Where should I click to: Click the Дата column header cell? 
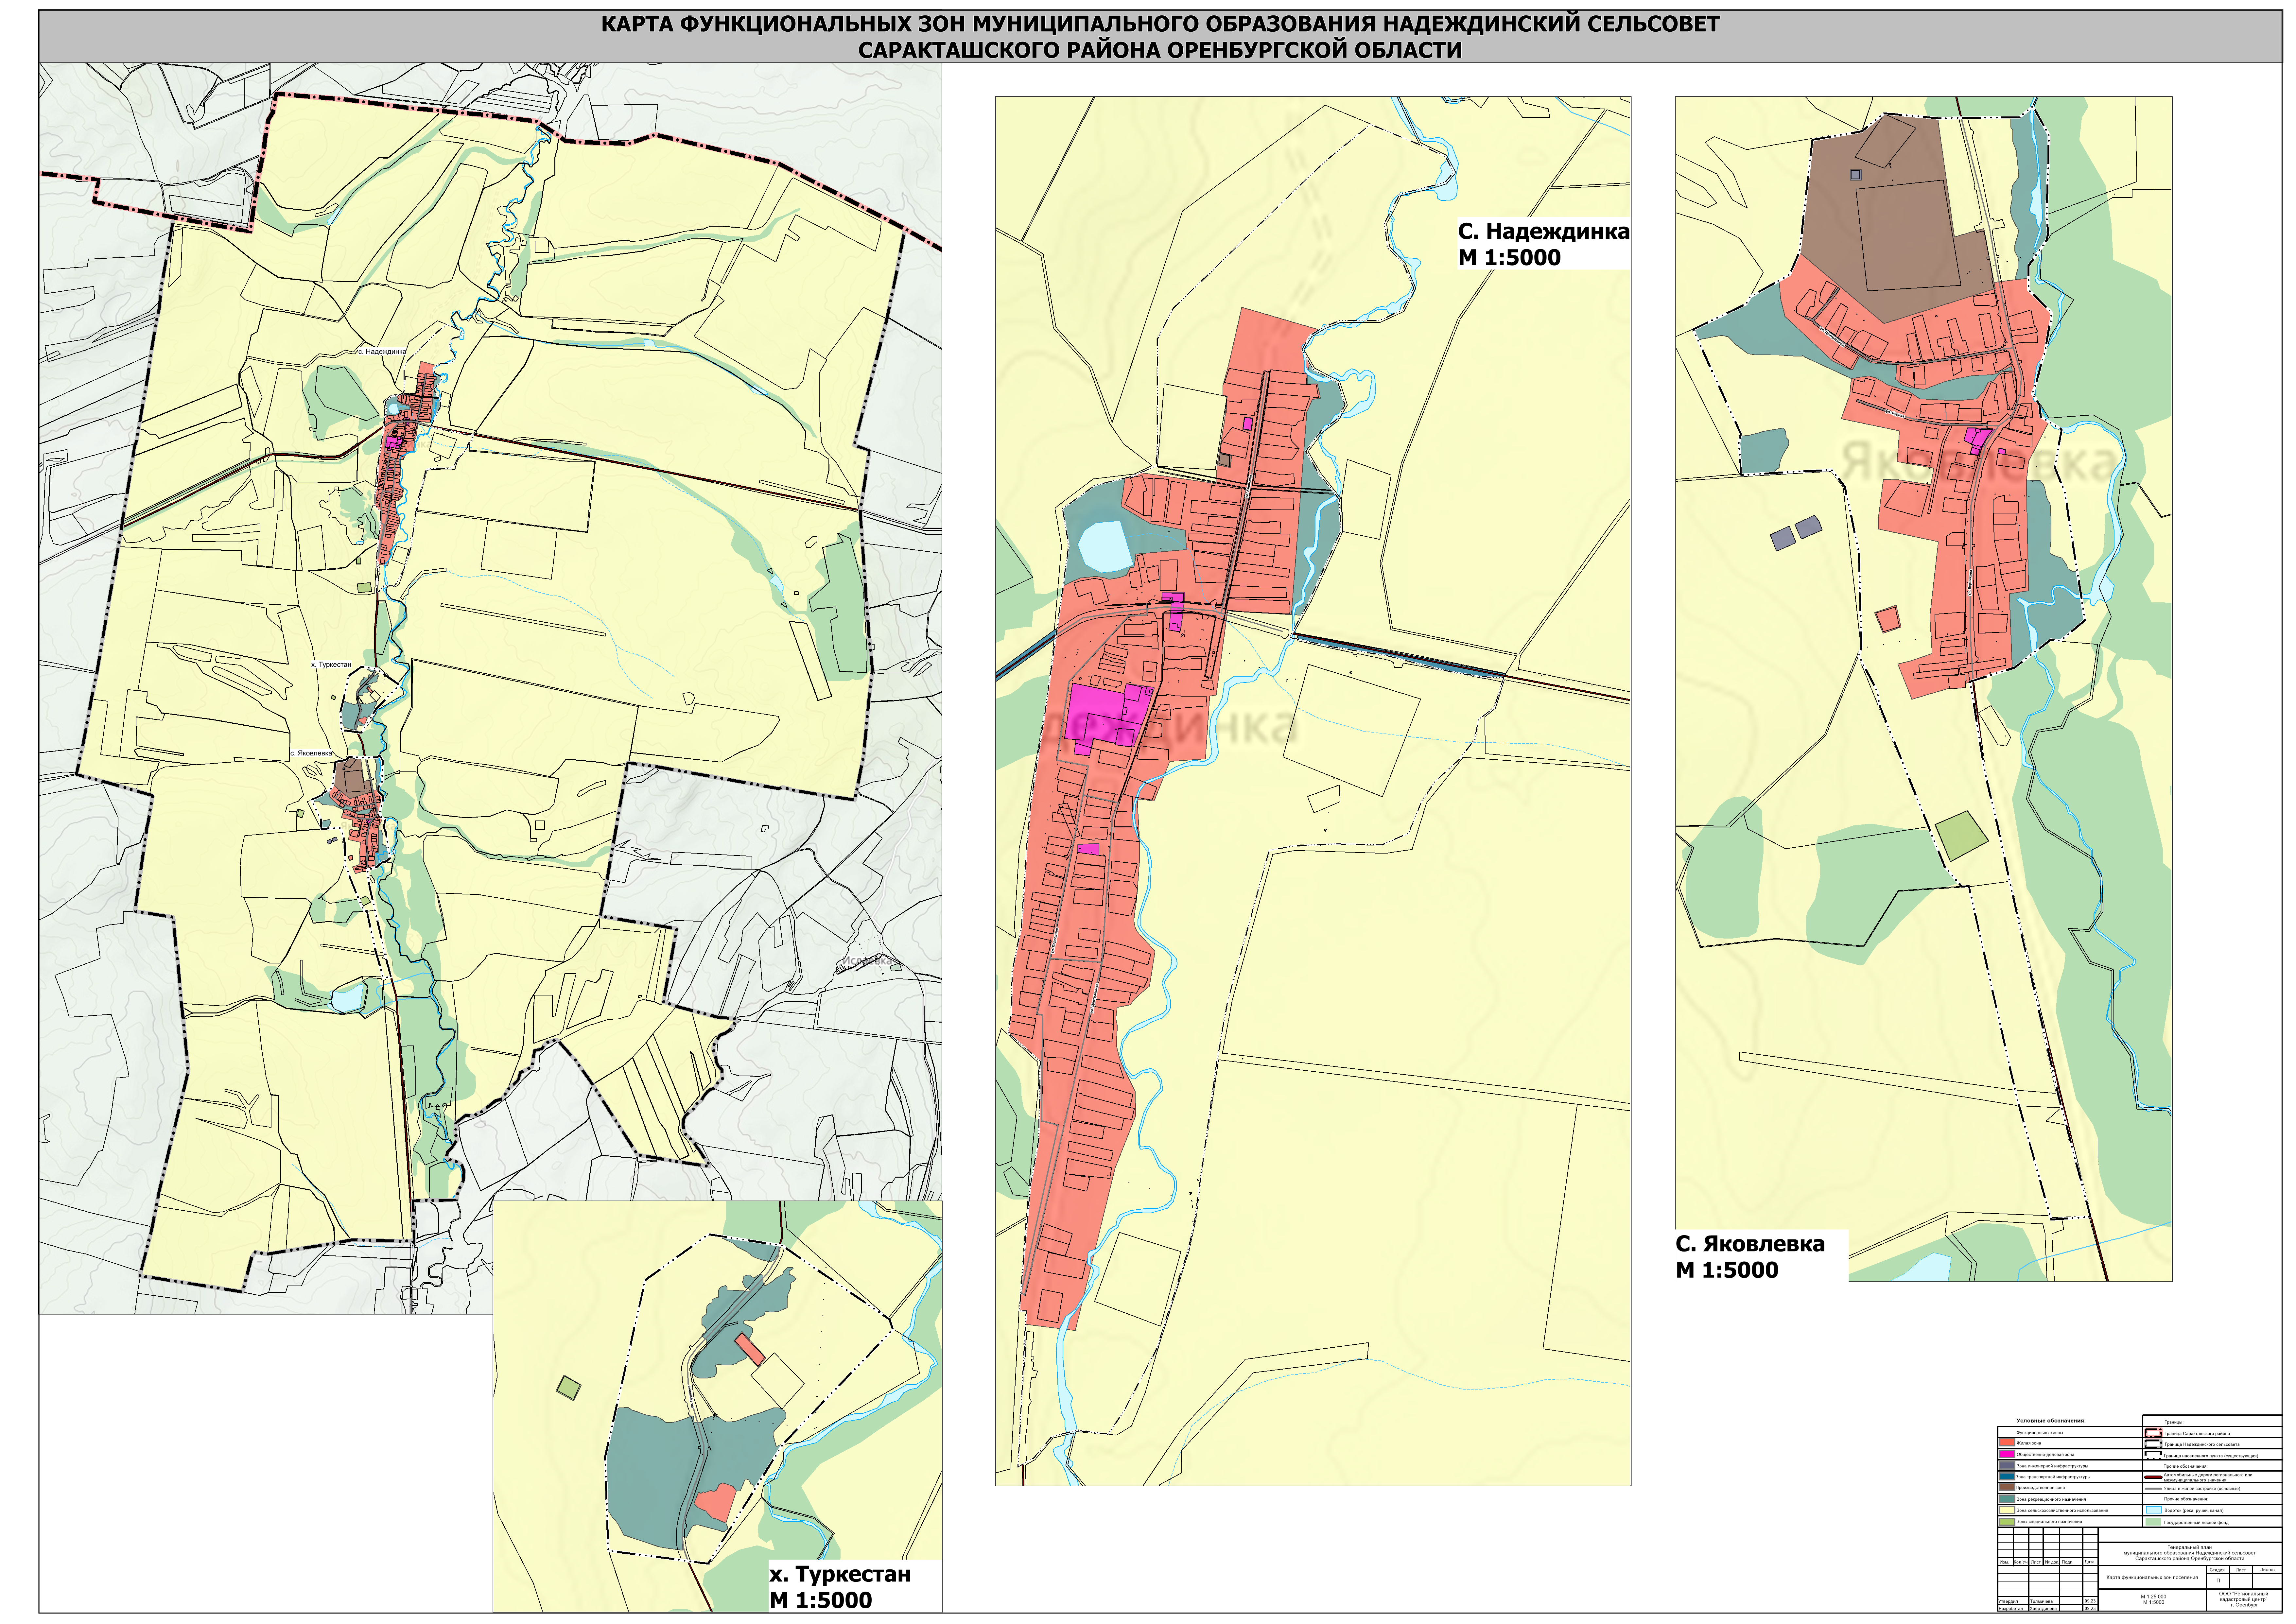pyautogui.click(x=2090, y=1562)
